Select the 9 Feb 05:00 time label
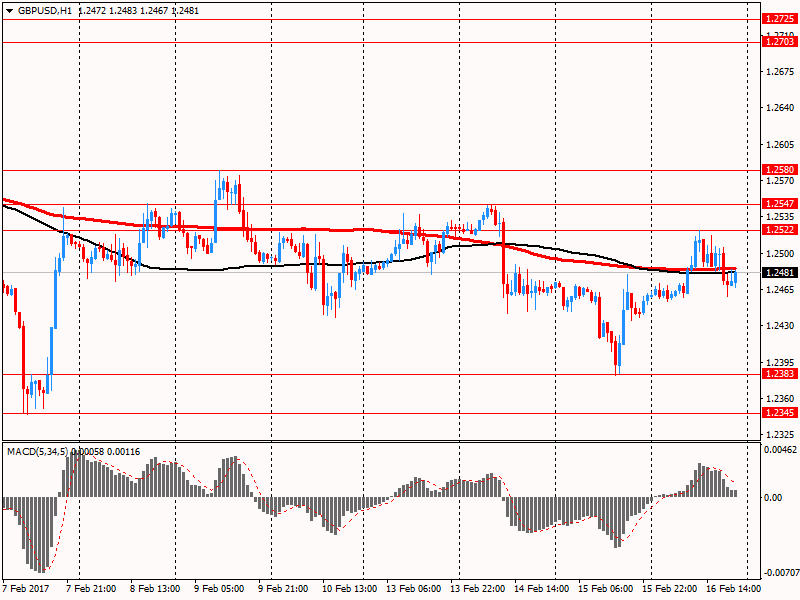The height and width of the screenshot is (600, 800). 218,589
